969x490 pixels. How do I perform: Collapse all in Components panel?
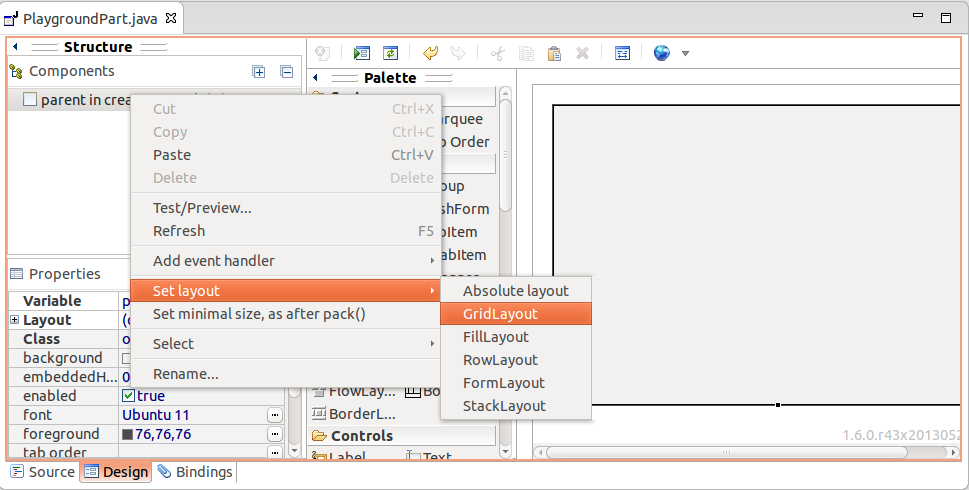tap(287, 72)
